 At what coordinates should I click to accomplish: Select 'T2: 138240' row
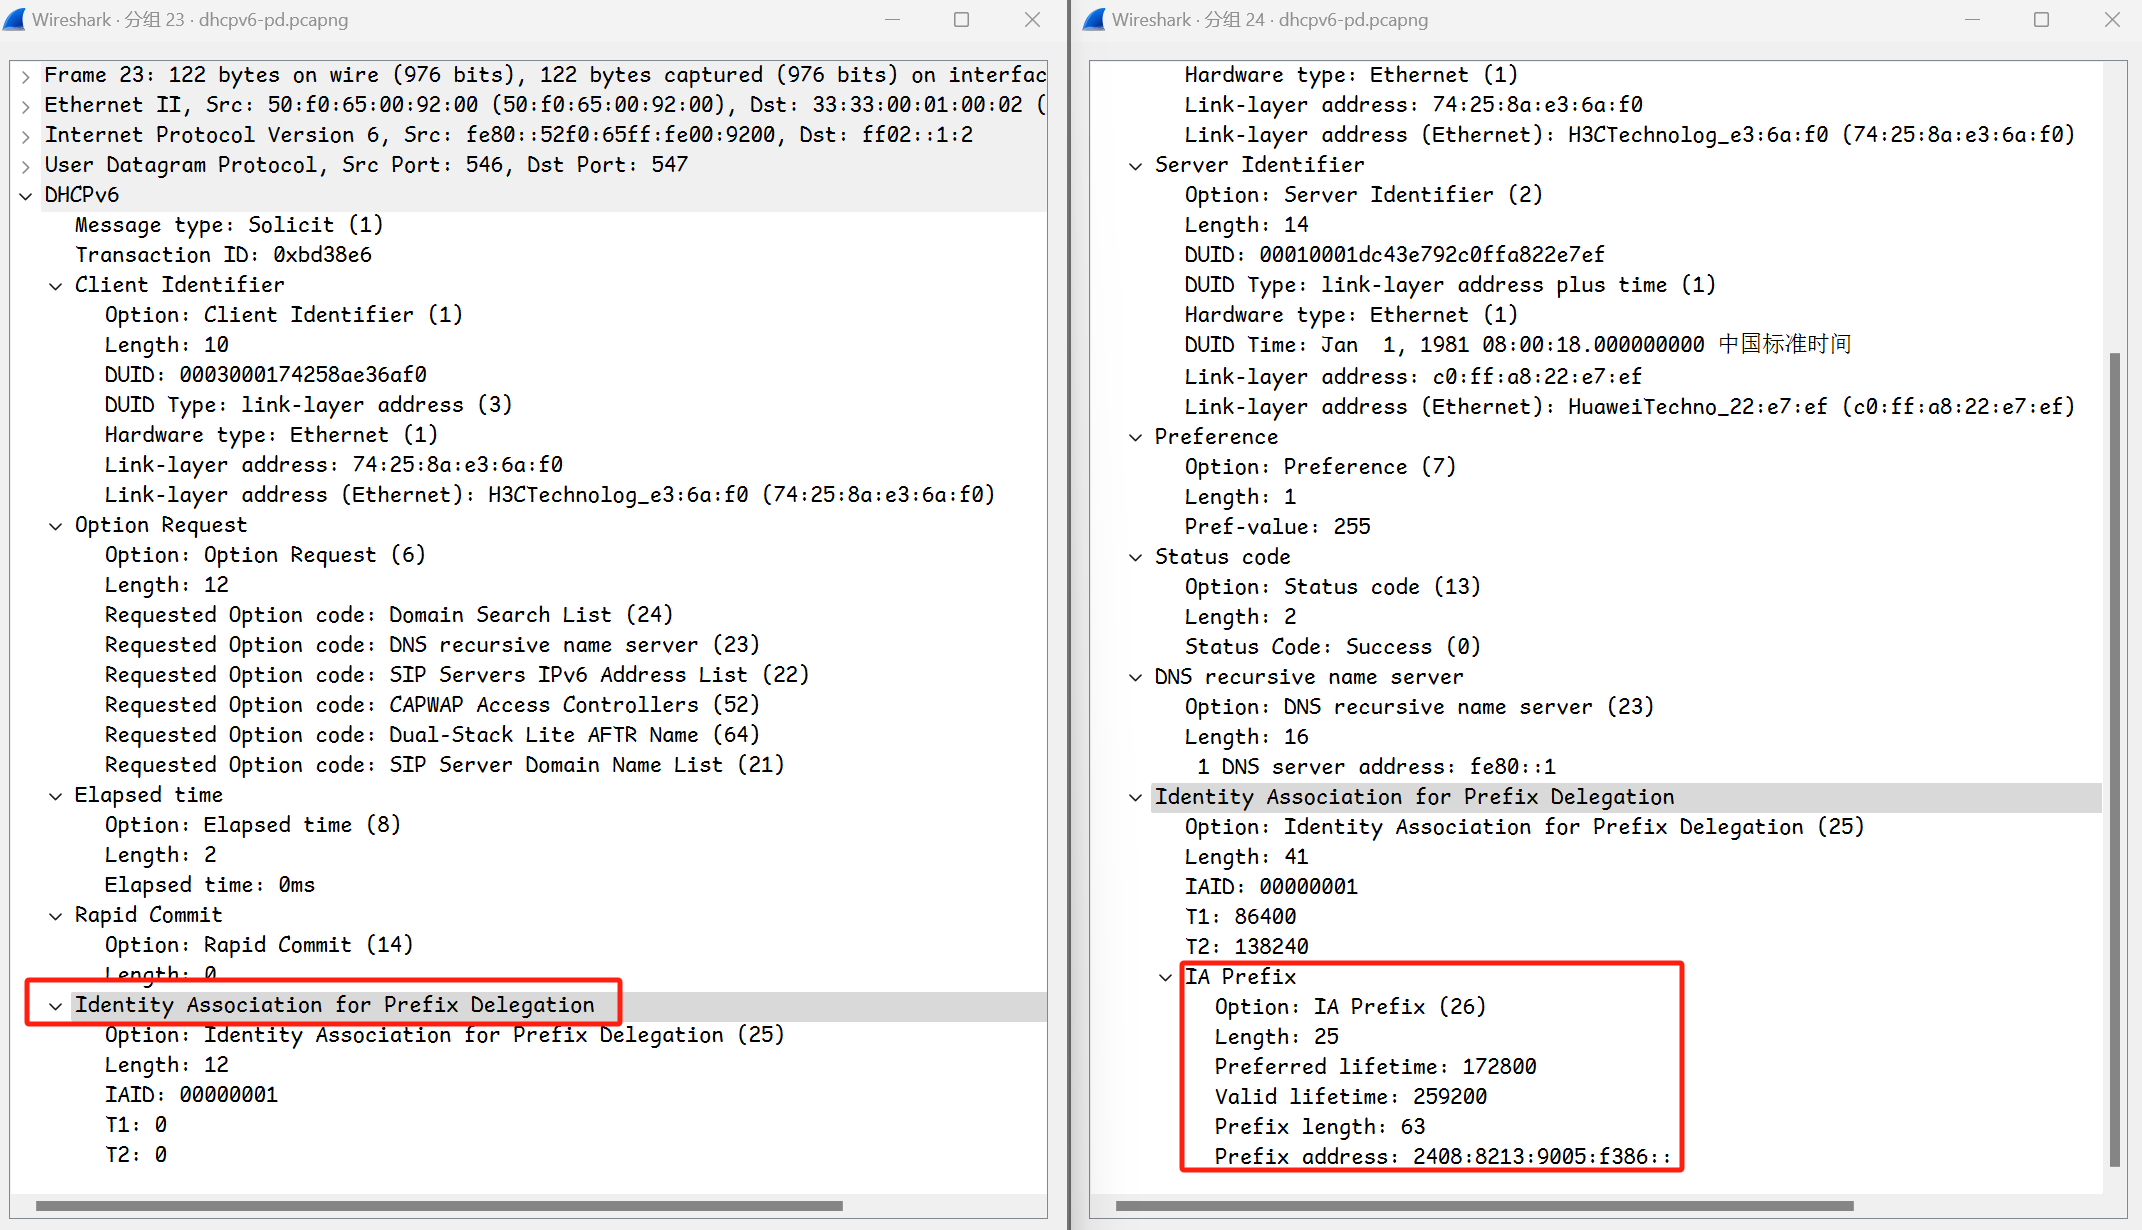[1247, 947]
